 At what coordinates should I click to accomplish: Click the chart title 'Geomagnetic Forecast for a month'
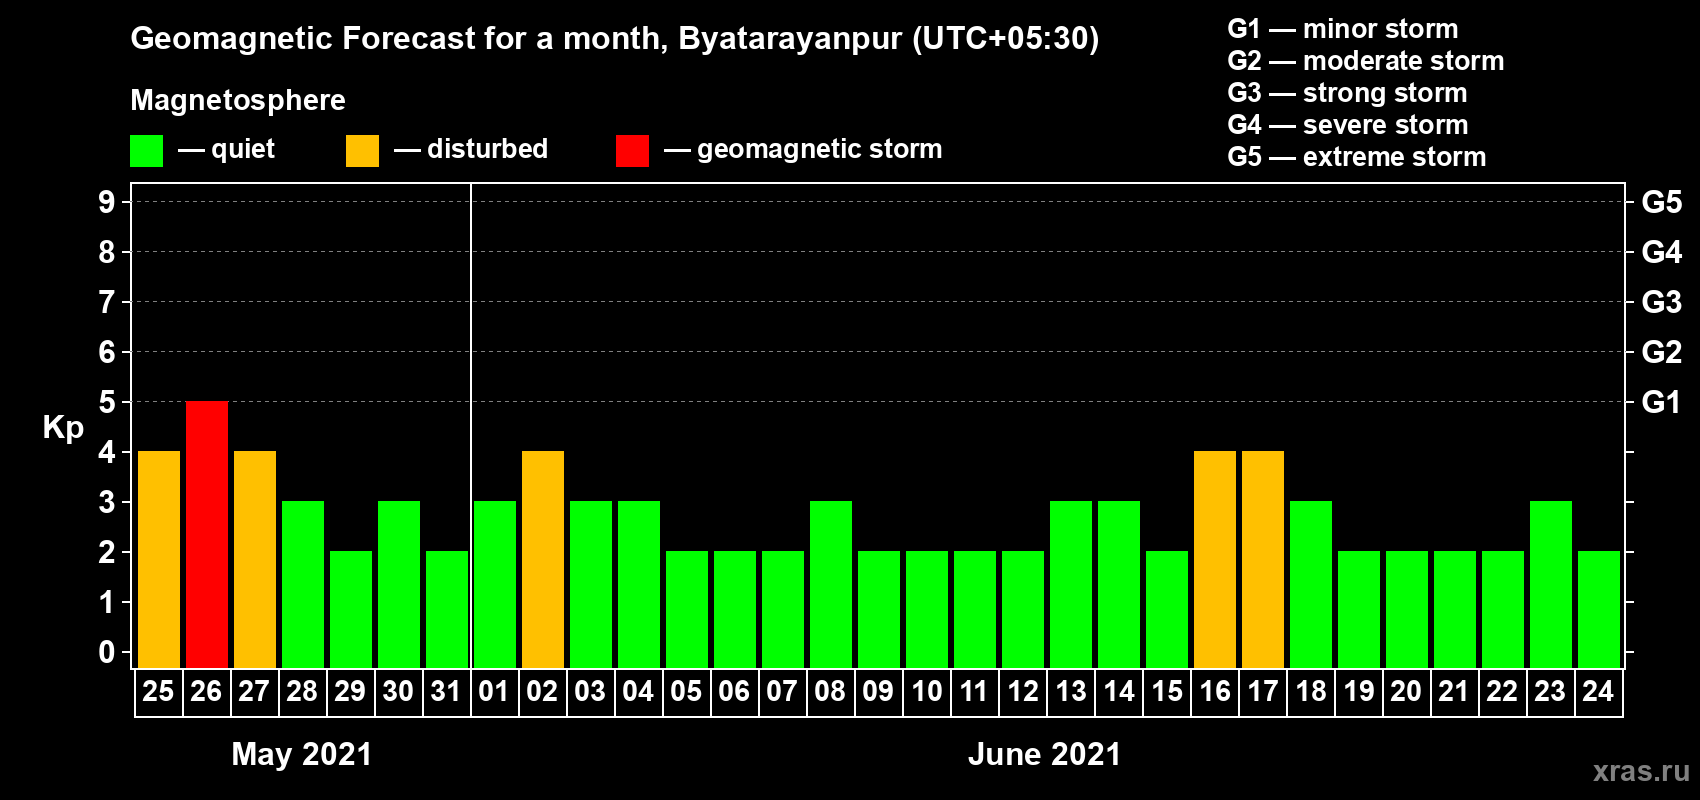[398, 39]
